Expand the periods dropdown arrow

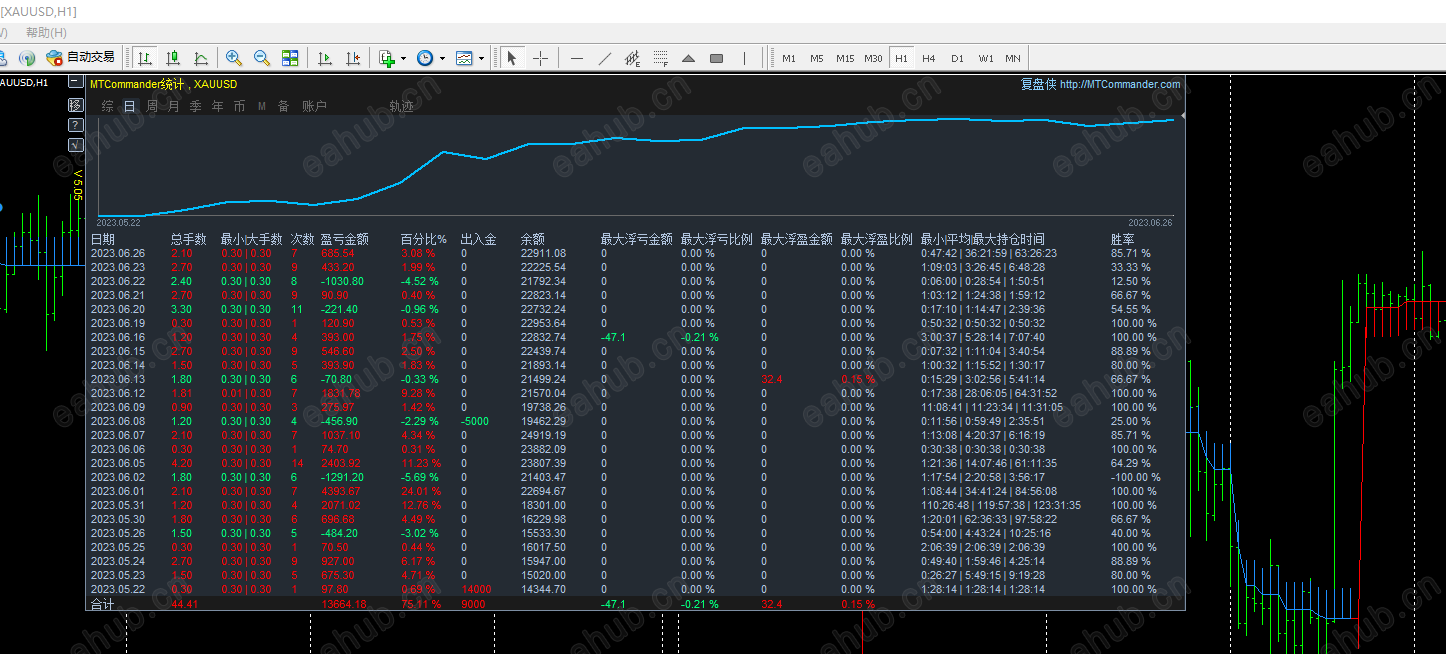pyautogui.click(x=442, y=58)
